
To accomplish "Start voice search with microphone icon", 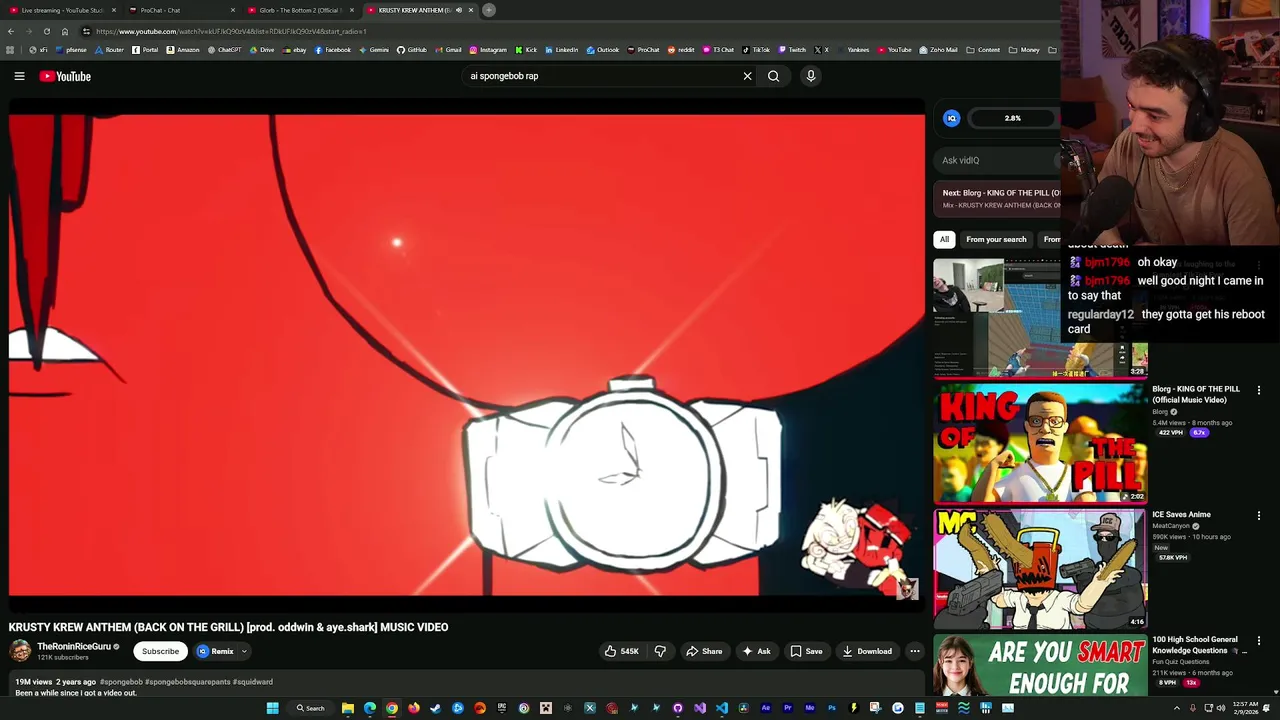I will [x=811, y=76].
